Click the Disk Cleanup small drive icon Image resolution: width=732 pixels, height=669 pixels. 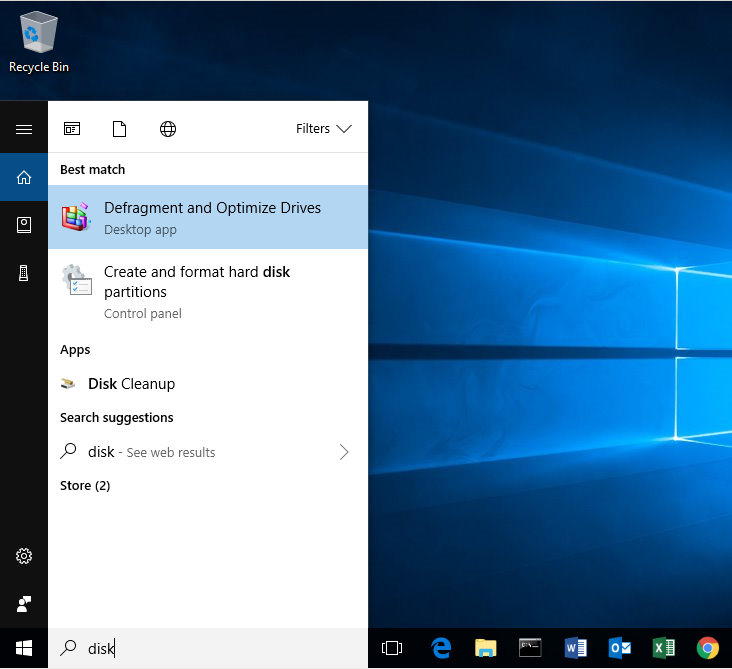coord(68,384)
